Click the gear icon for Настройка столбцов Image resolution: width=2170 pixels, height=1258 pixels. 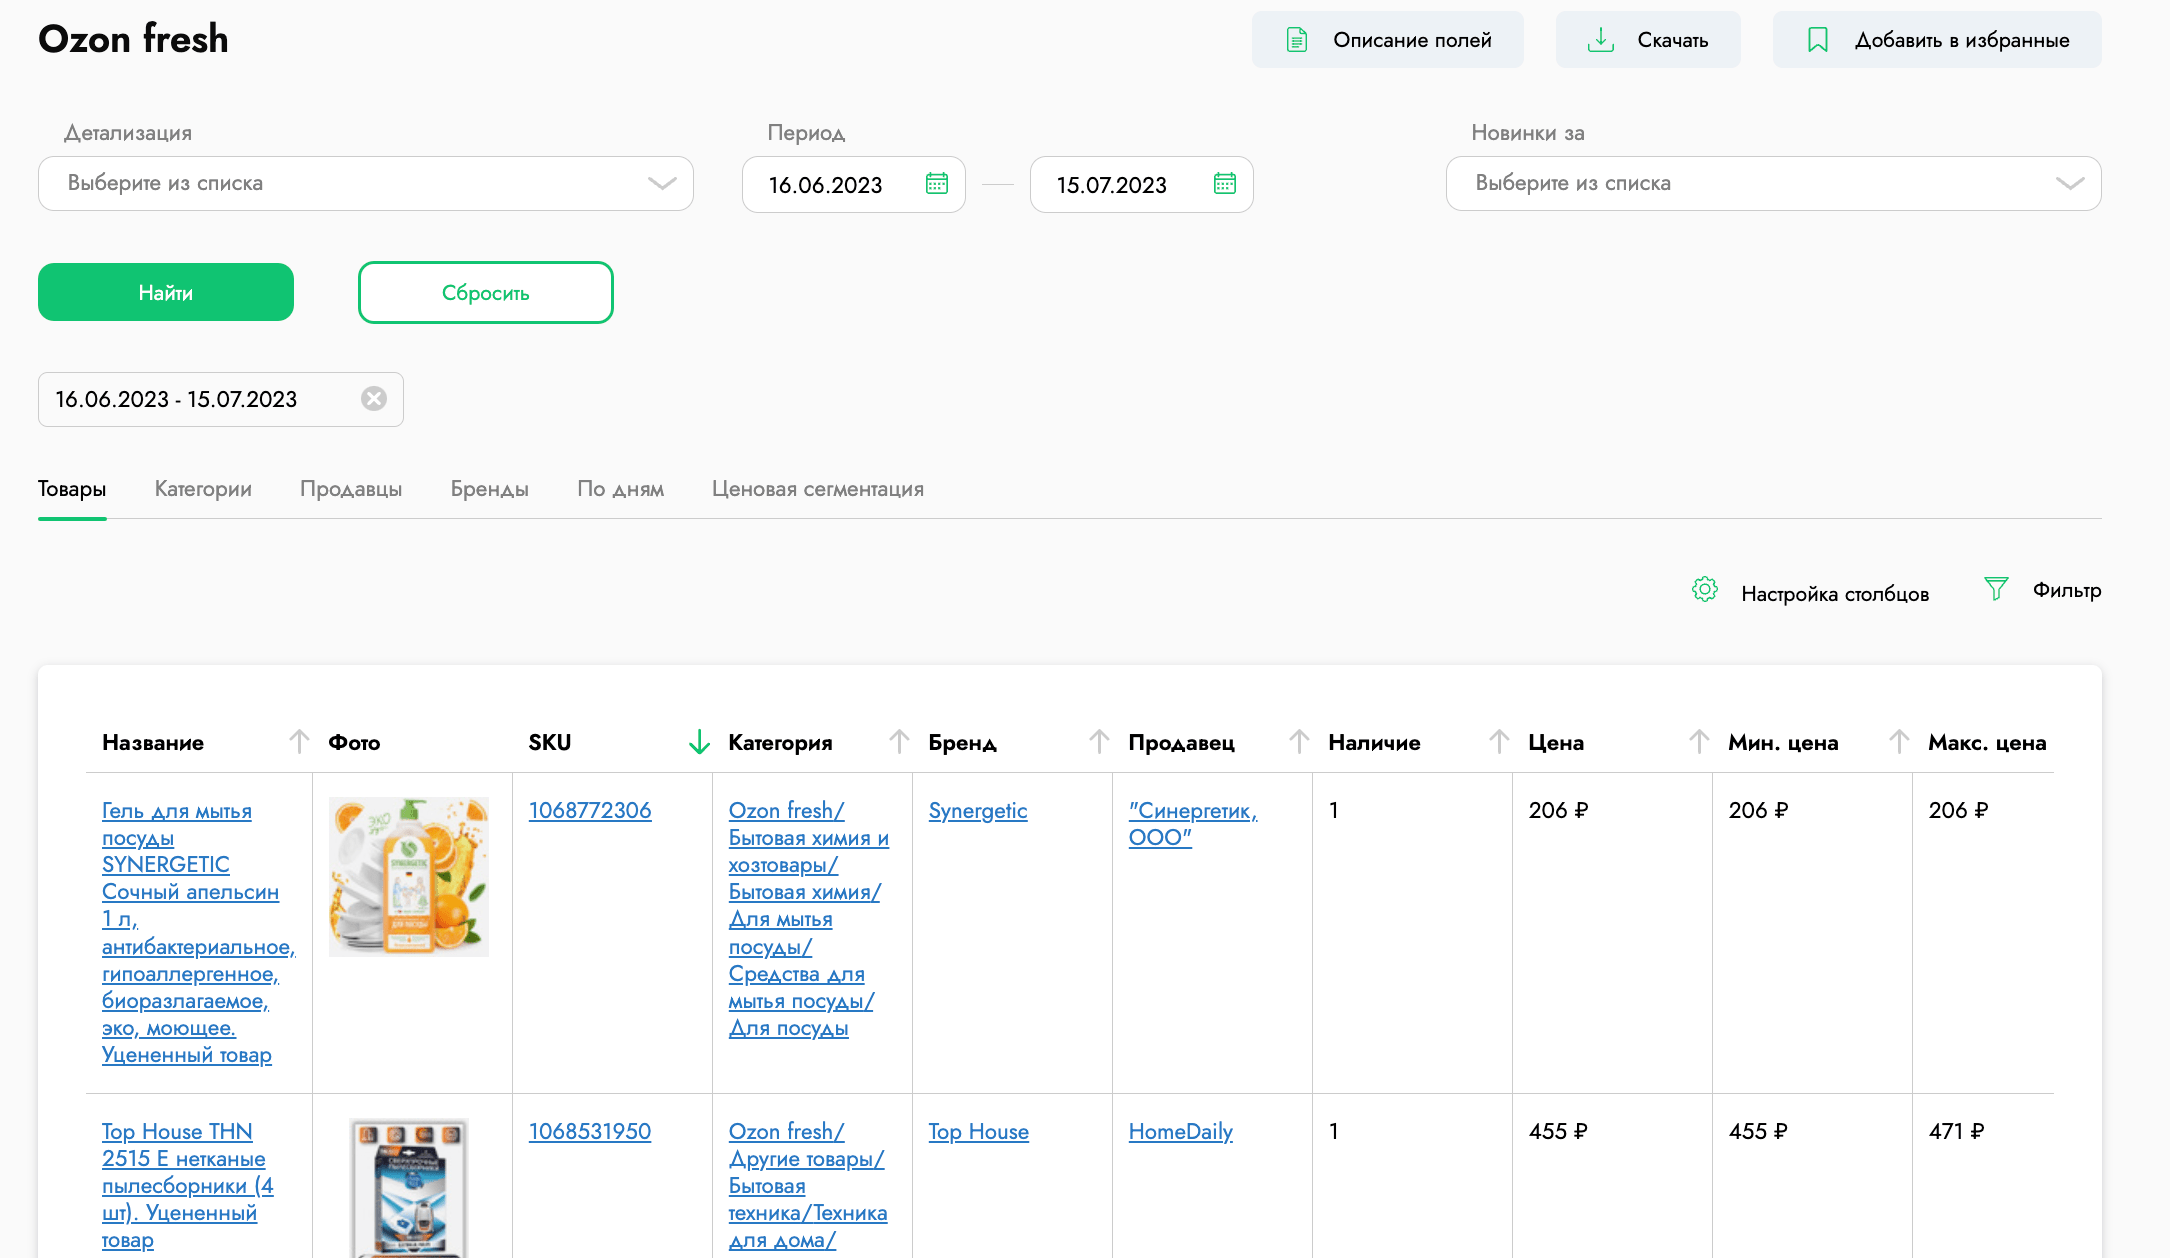[x=1705, y=590]
